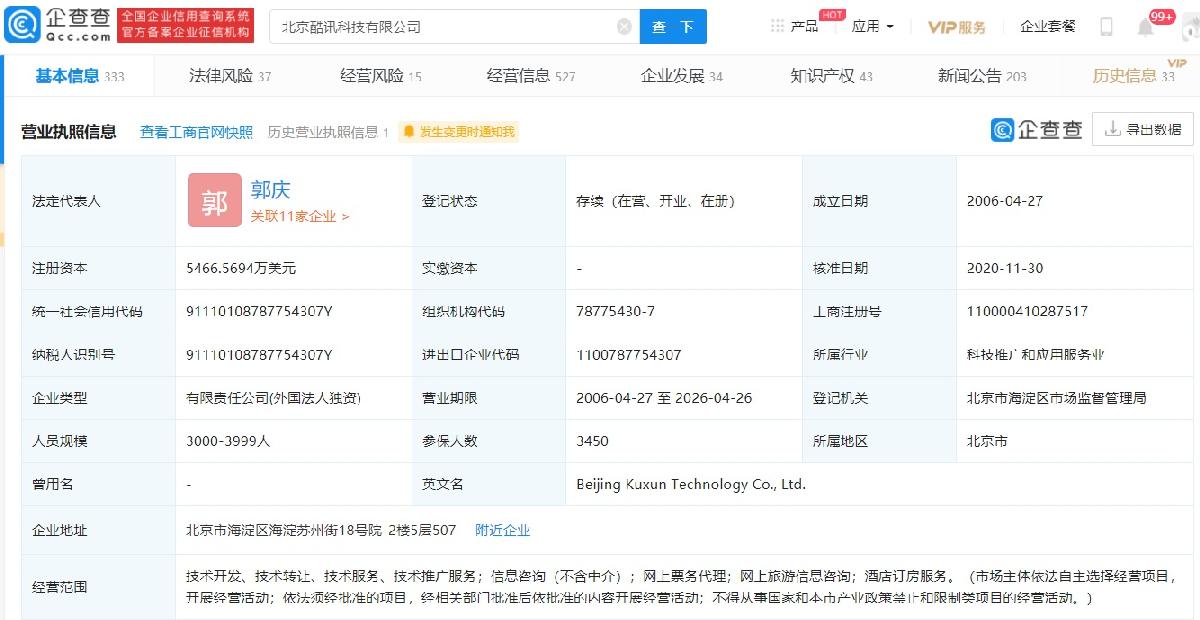1200x620 pixels.
Task: Select insured count value 3450
Action: [592, 441]
